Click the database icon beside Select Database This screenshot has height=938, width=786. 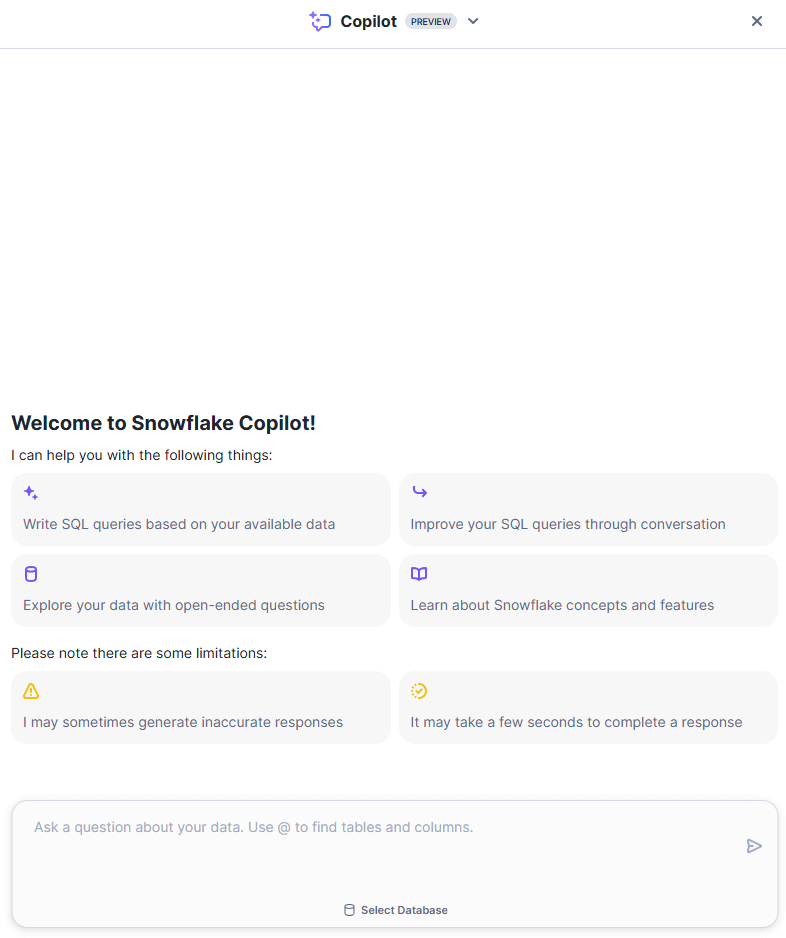point(348,910)
